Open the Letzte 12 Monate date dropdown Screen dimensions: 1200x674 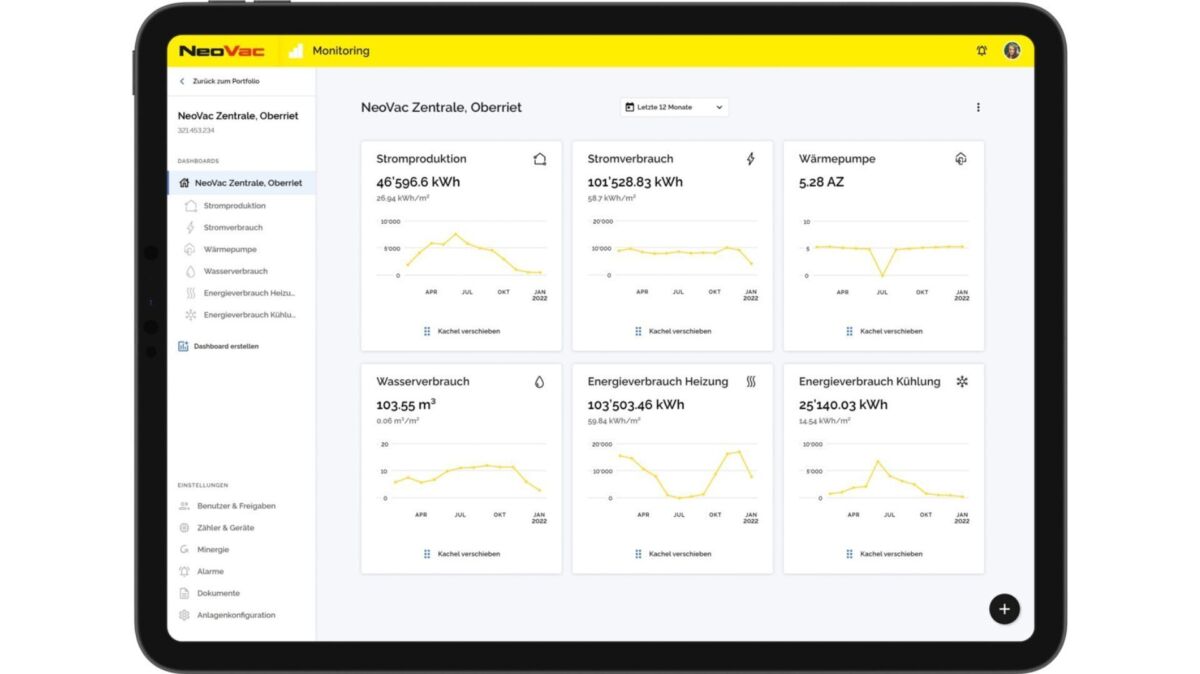[x=674, y=107]
